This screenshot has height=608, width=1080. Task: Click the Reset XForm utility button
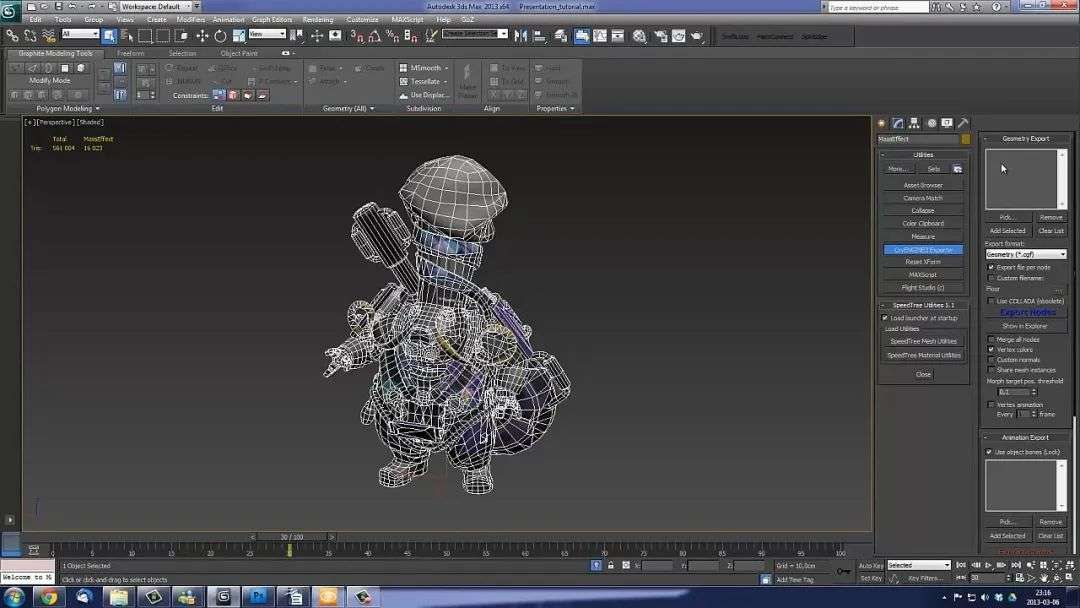pyautogui.click(x=923, y=262)
